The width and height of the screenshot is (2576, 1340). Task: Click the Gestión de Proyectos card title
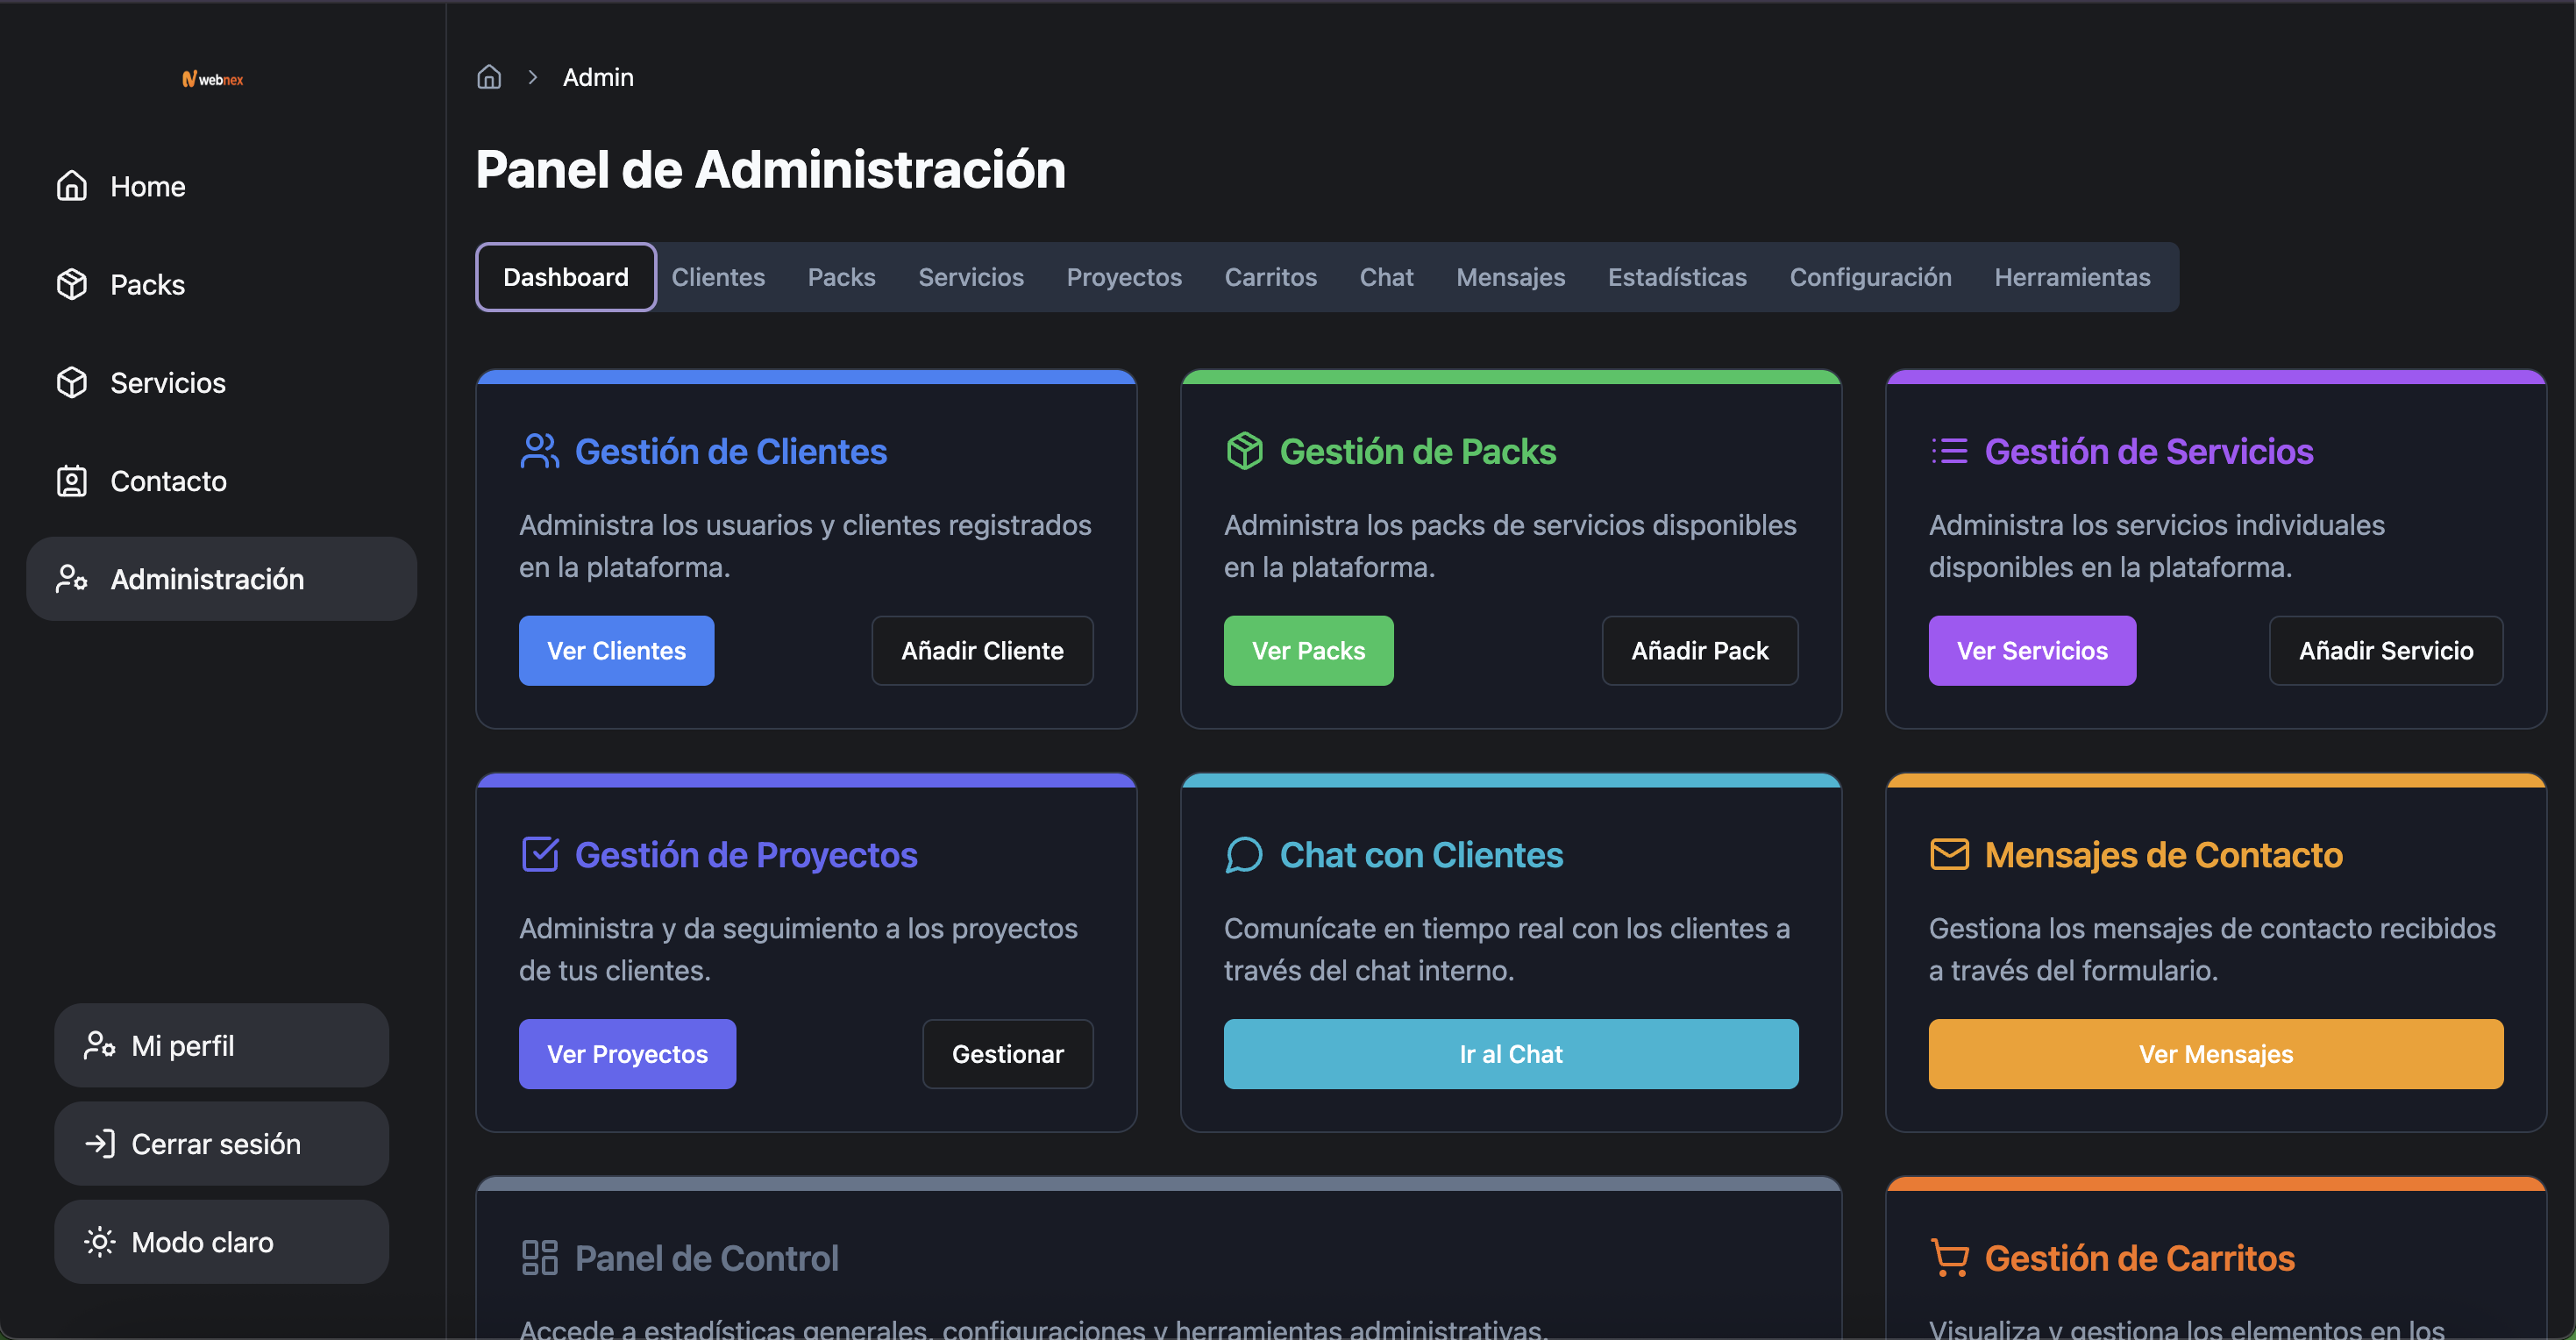click(x=746, y=854)
